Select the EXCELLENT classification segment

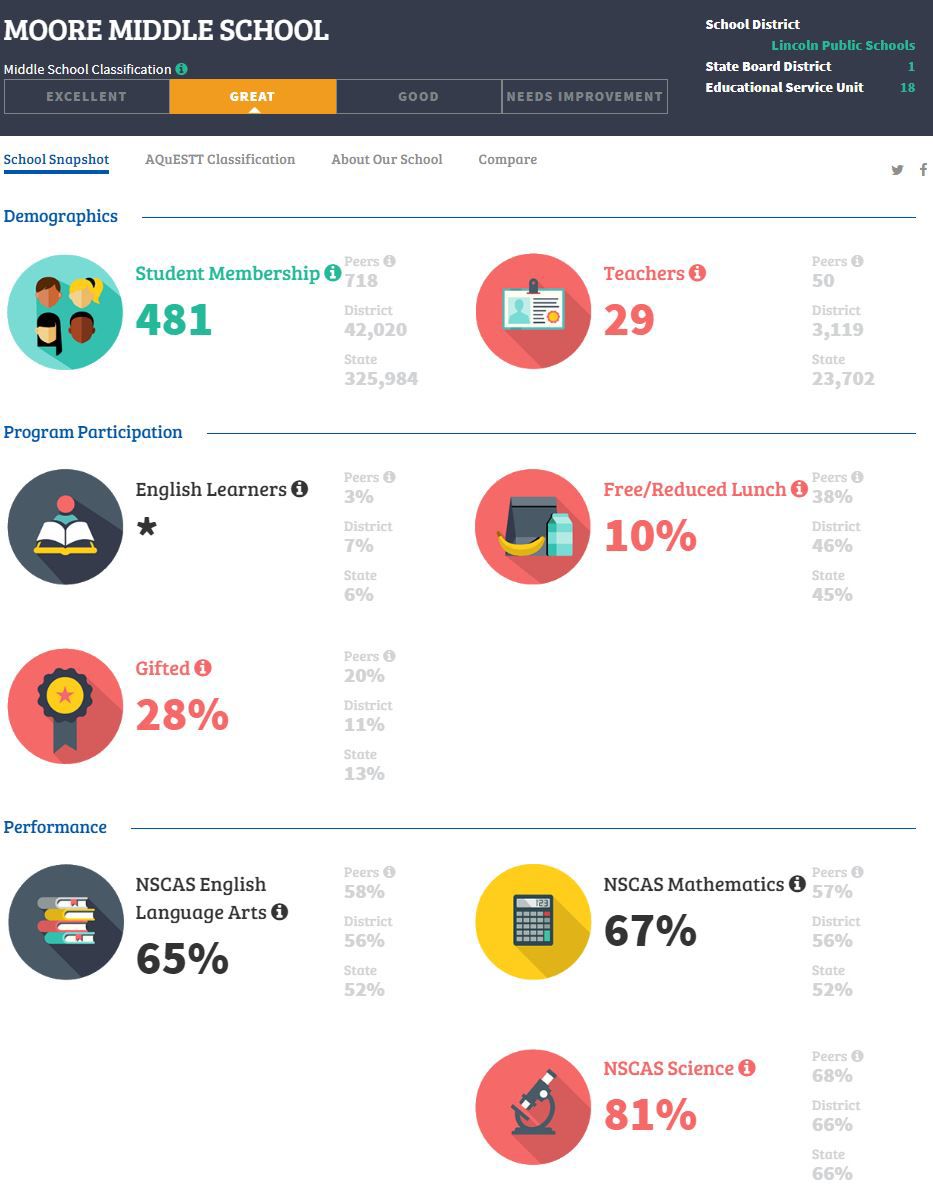pos(87,97)
